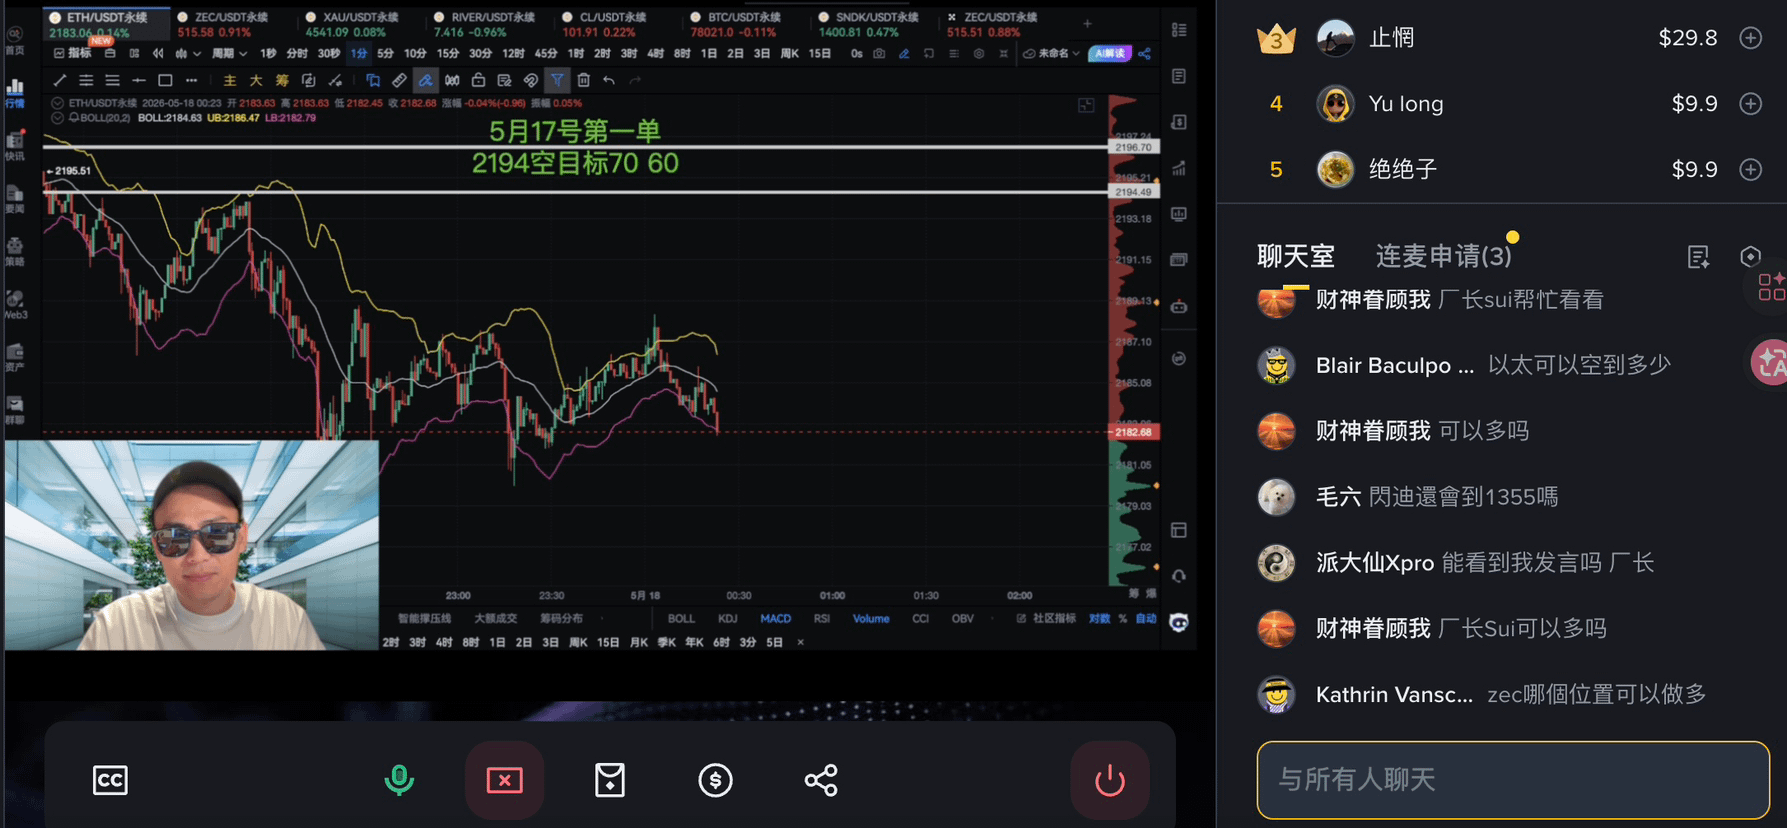Toggle the 大 indicator button
Viewport: 1787px width, 828px height.
coord(256,80)
